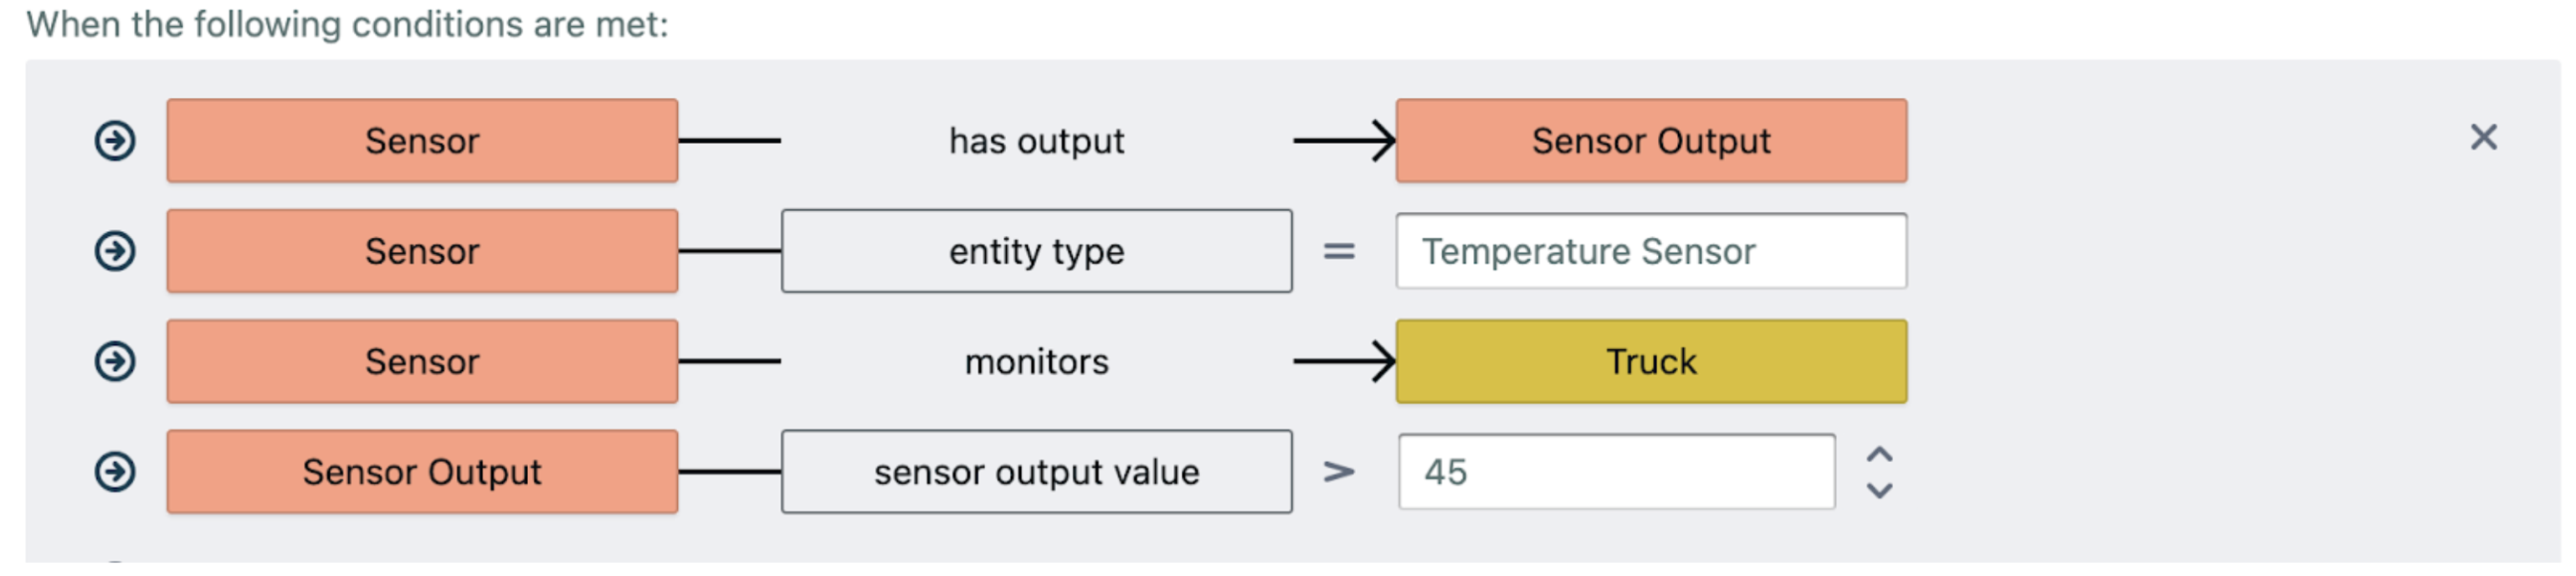Screen dimensions: 2576x576
Task: Click the has output relationship label
Action: 1036,141
